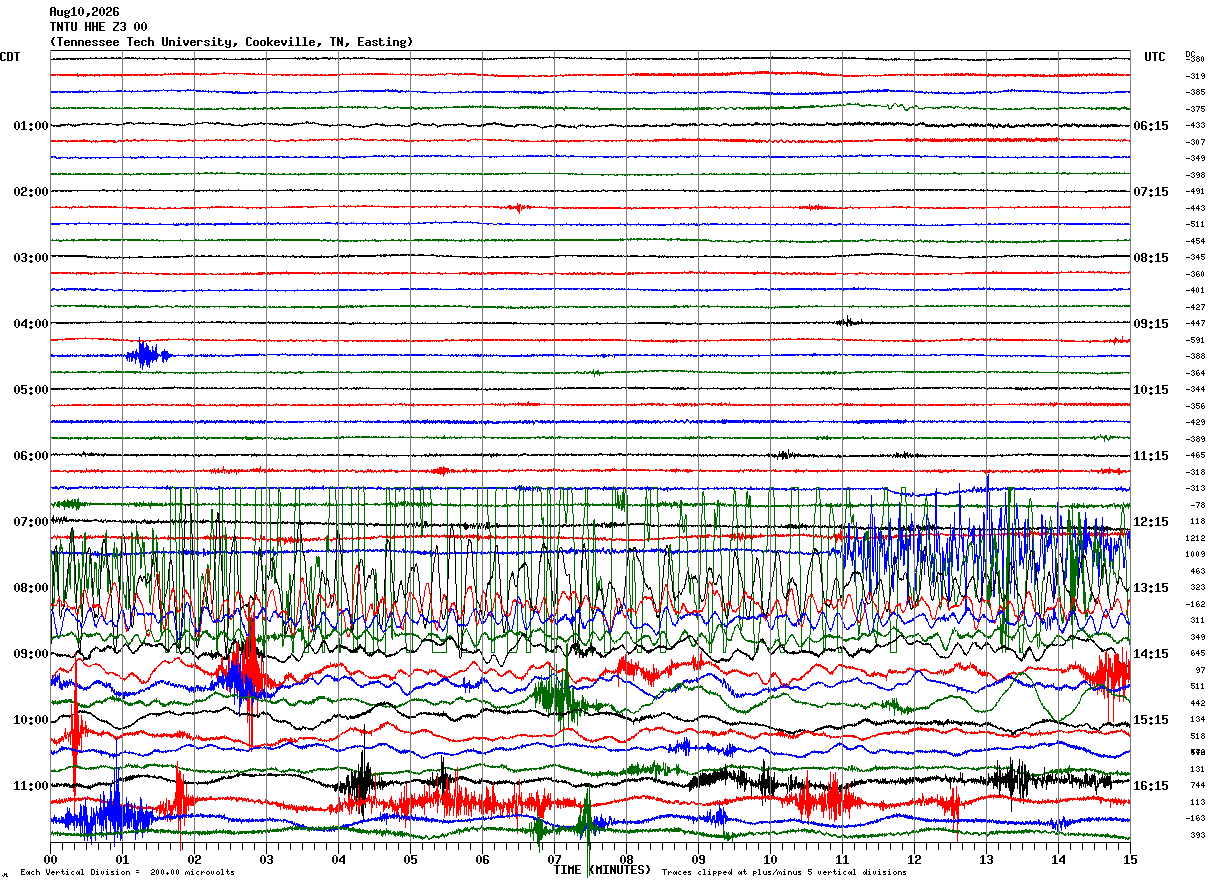Click minute 15 on the time axis
This screenshot has height=886, width=1210.
pos(1130,859)
